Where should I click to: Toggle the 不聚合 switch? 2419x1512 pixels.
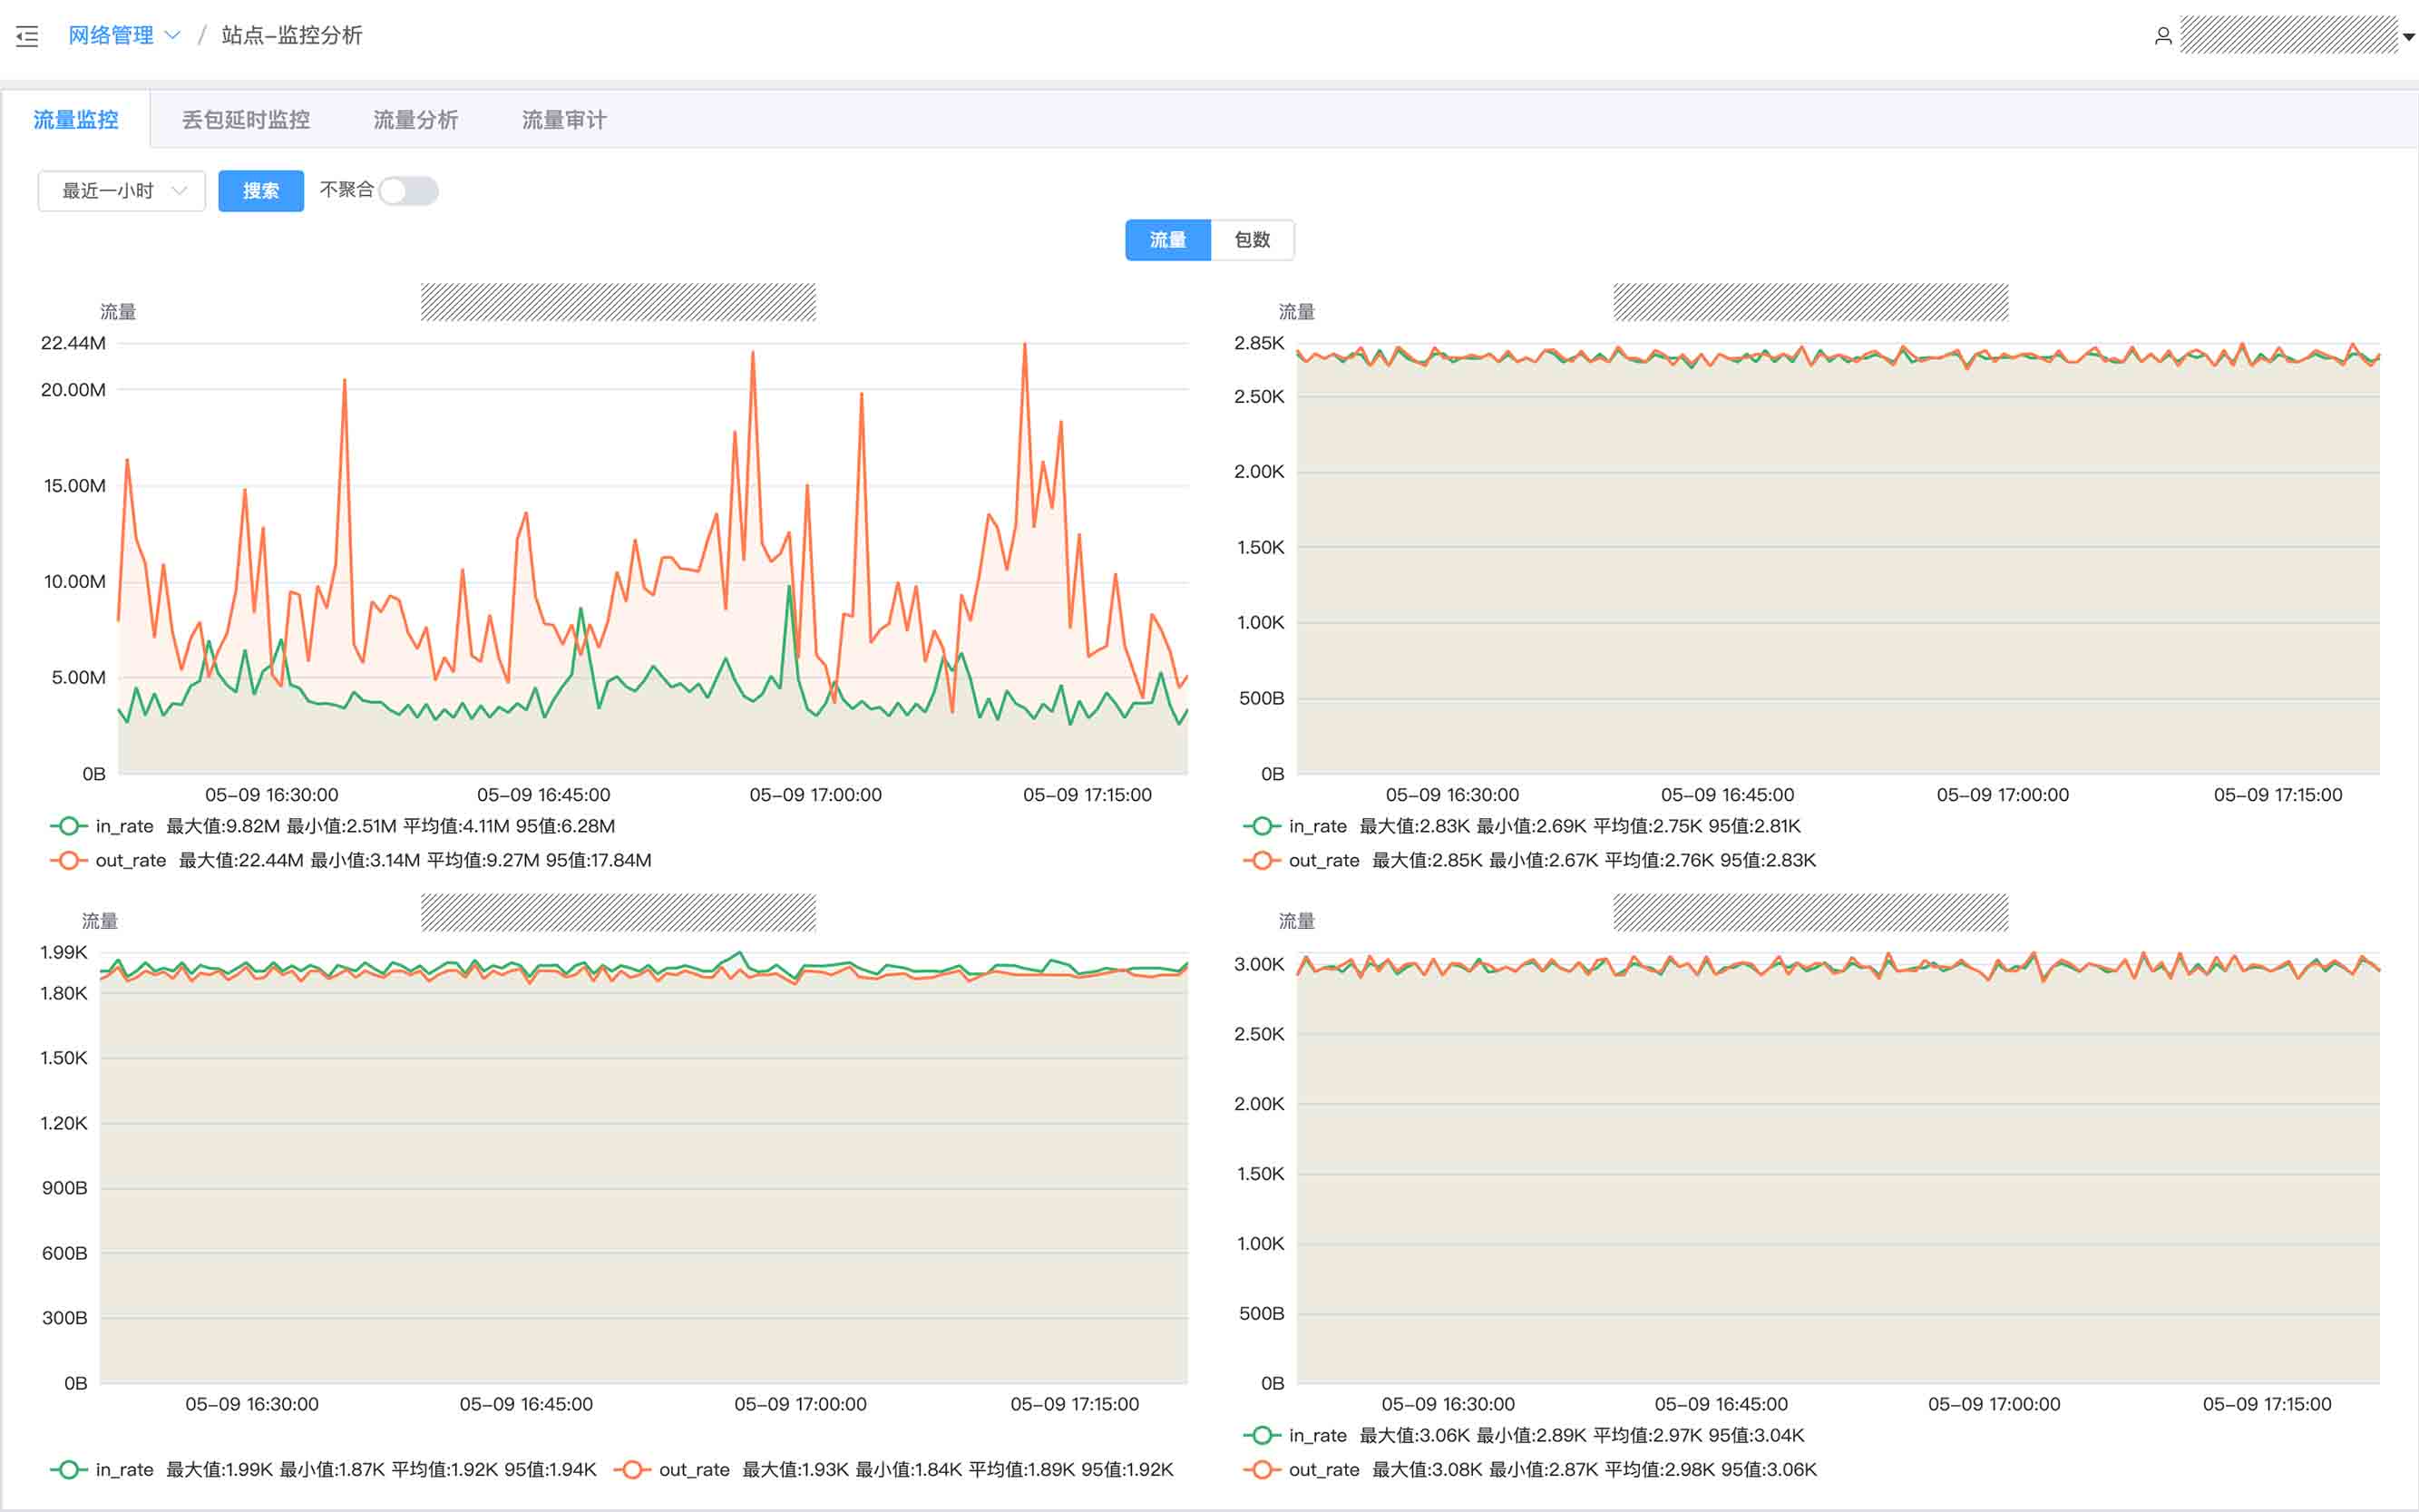coord(408,191)
